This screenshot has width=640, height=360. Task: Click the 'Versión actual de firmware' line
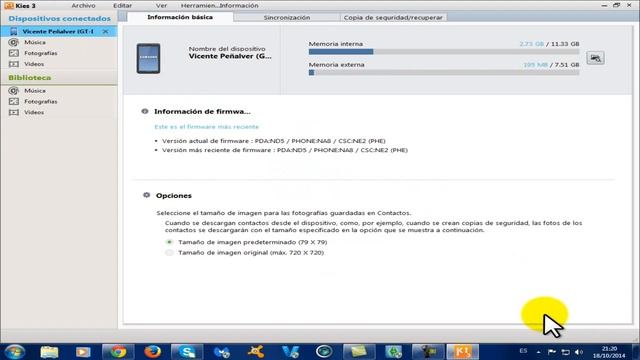tap(273, 141)
